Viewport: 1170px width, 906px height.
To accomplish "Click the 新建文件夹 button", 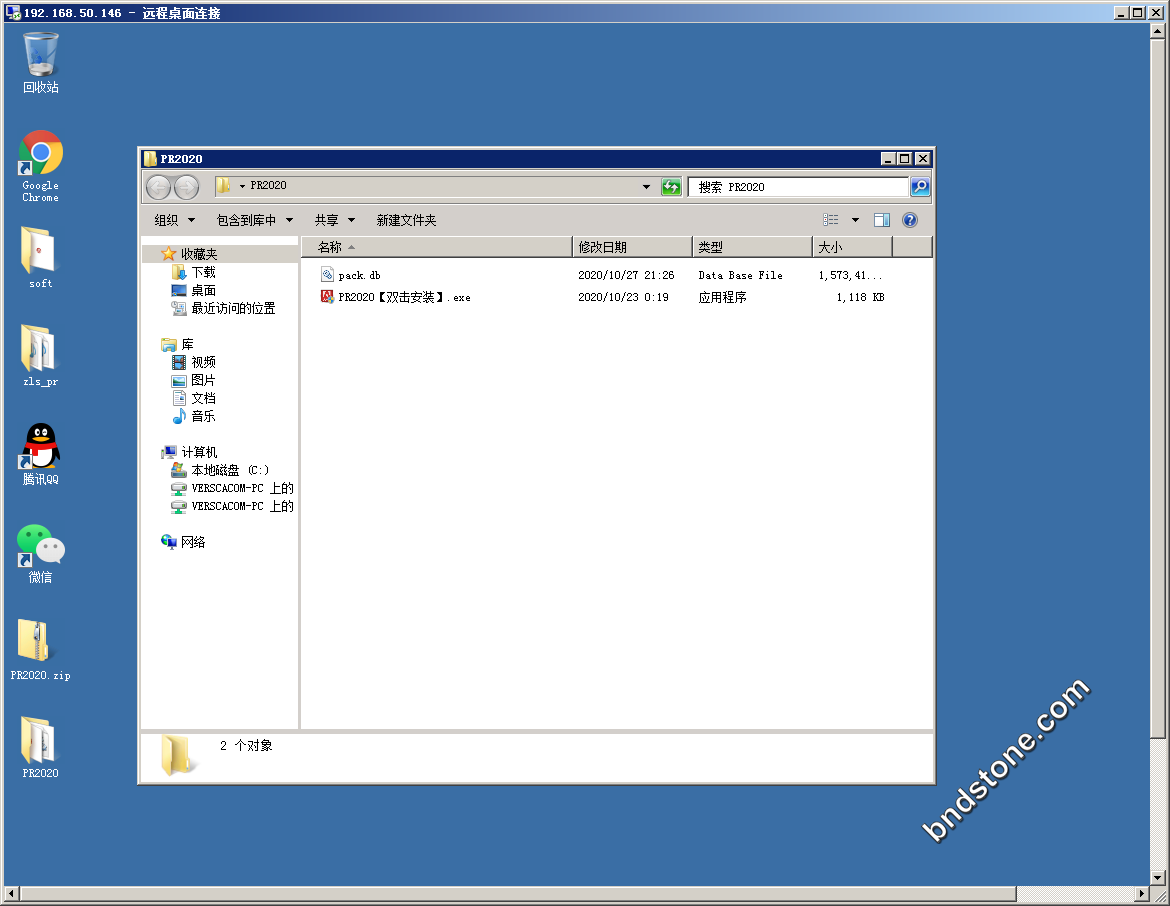I will 406,220.
